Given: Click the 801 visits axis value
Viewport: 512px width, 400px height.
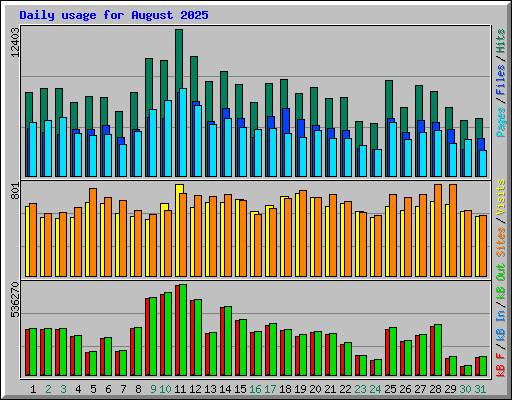Looking at the screenshot, I should click(15, 191).
